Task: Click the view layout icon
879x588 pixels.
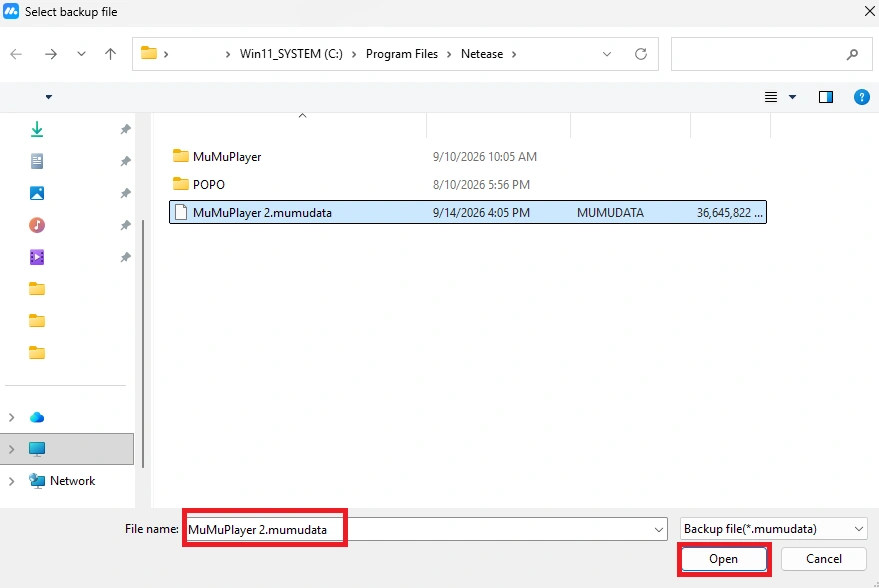Action: 771,97
